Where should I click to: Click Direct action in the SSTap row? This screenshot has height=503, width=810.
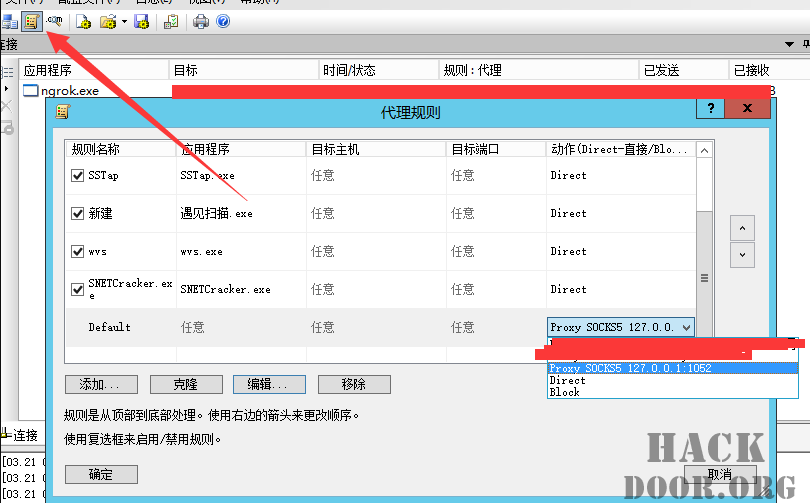(x=568, y=176)
